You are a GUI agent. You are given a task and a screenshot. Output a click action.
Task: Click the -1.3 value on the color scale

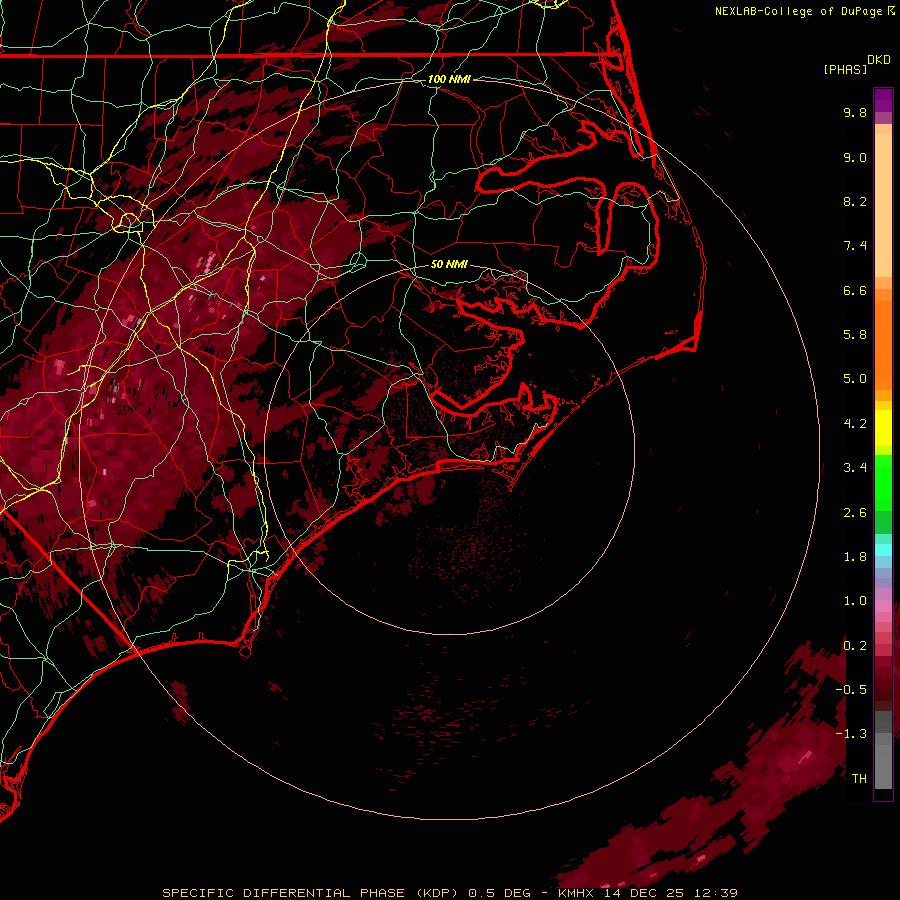851,734
